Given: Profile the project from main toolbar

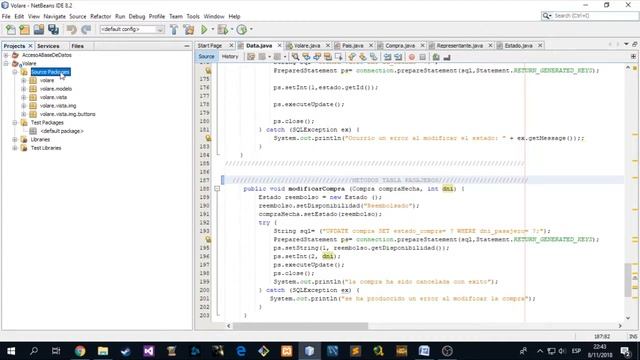Looking at the screenshot, I should coord(242,29).
